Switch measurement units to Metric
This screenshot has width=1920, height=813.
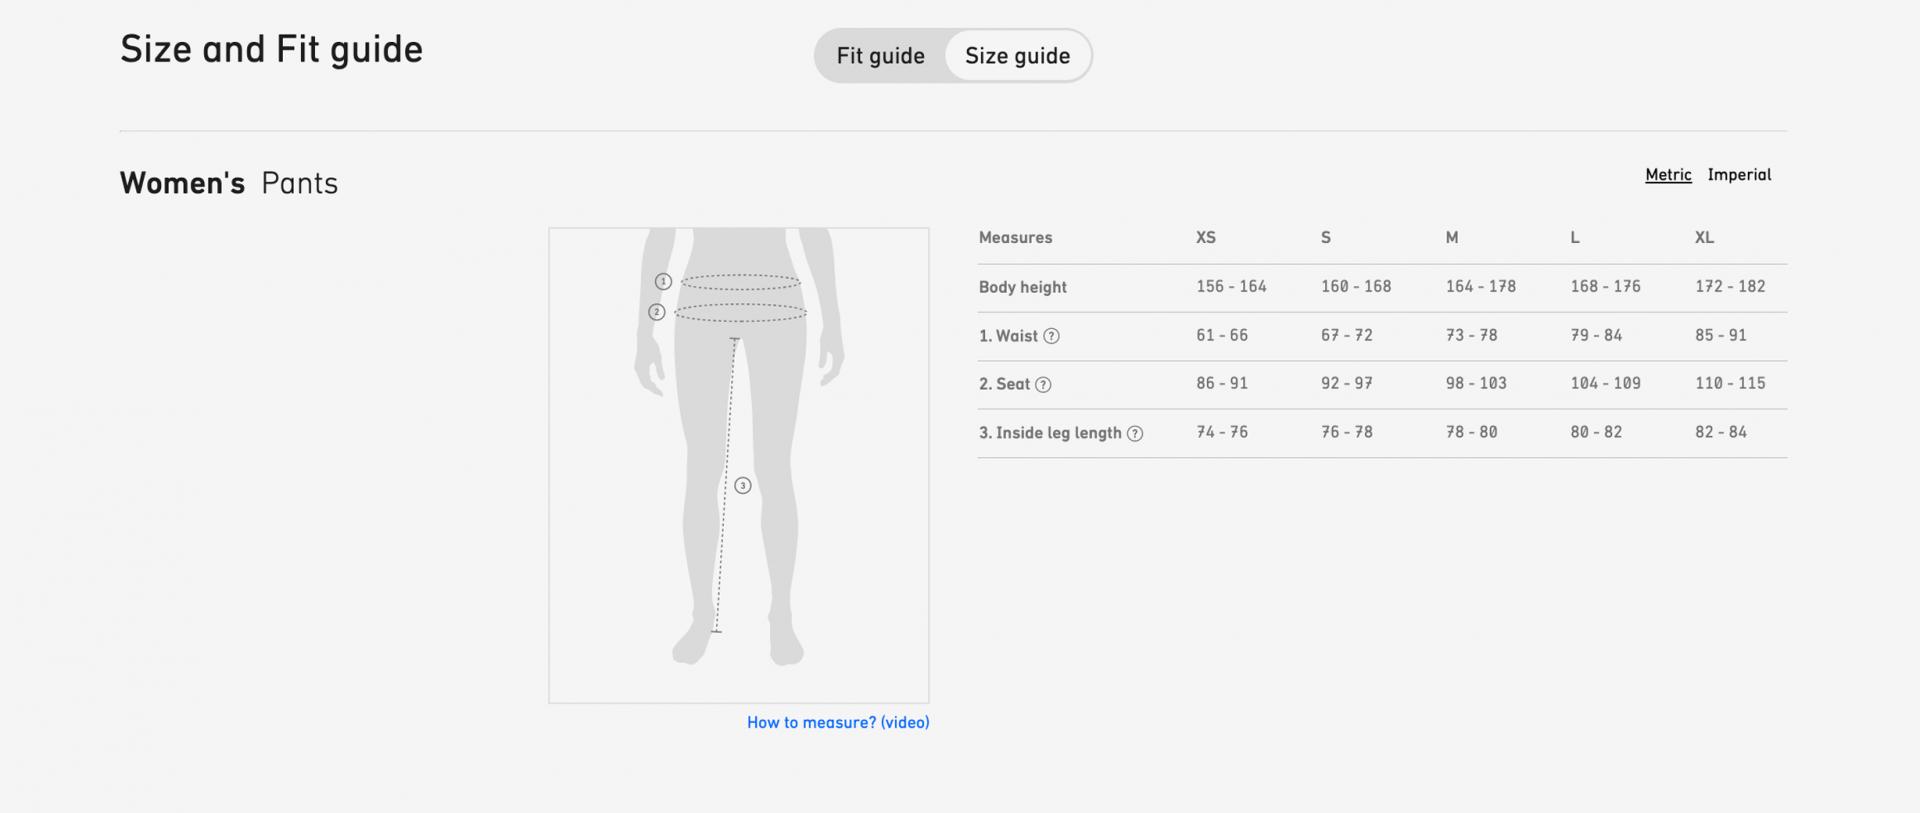(x=1668, y=175)
